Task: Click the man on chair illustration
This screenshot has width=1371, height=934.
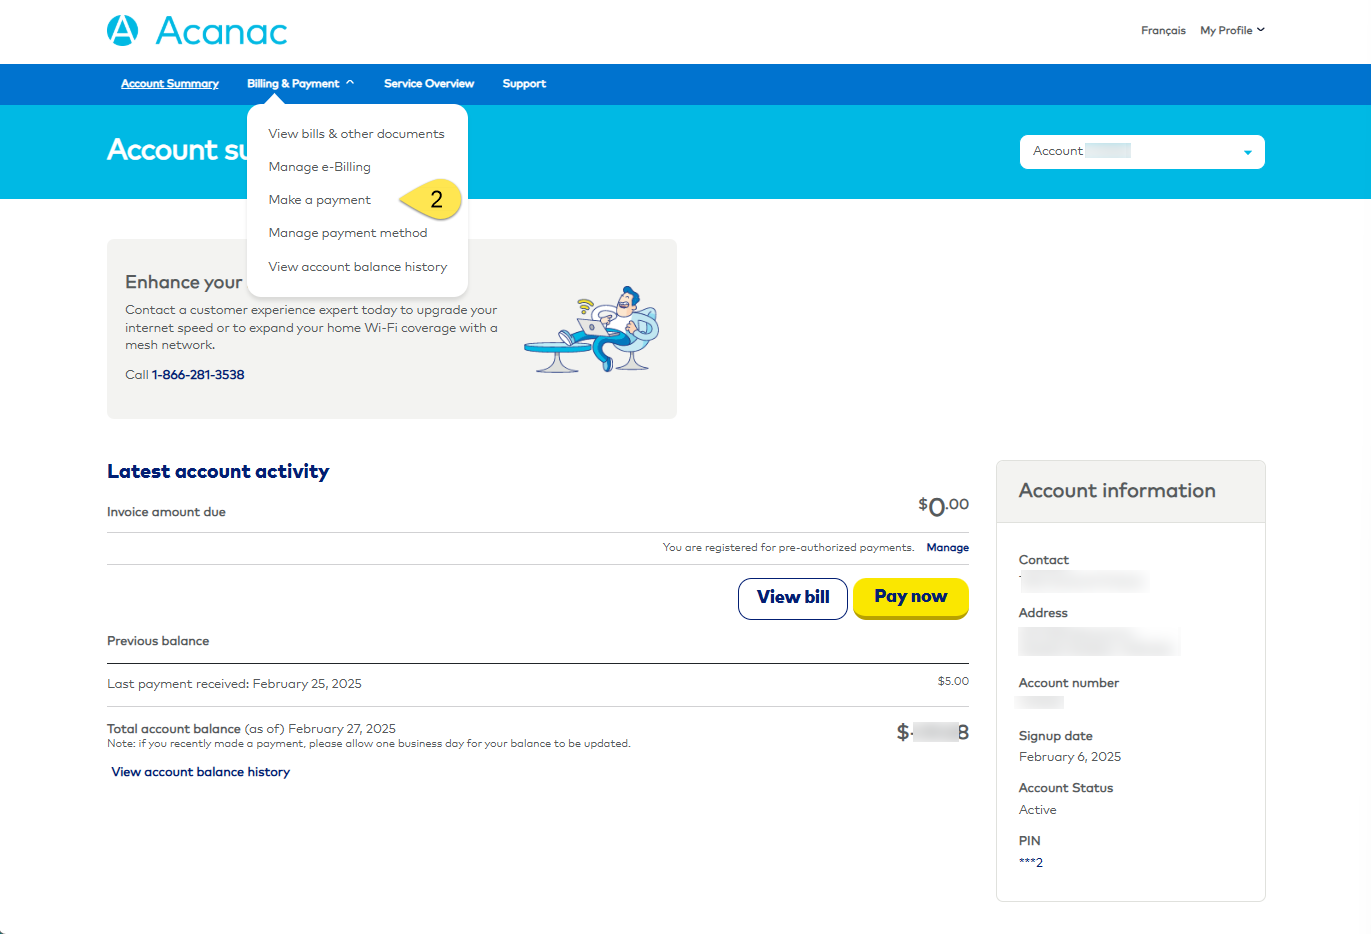Action: click(x=592, y=330)
